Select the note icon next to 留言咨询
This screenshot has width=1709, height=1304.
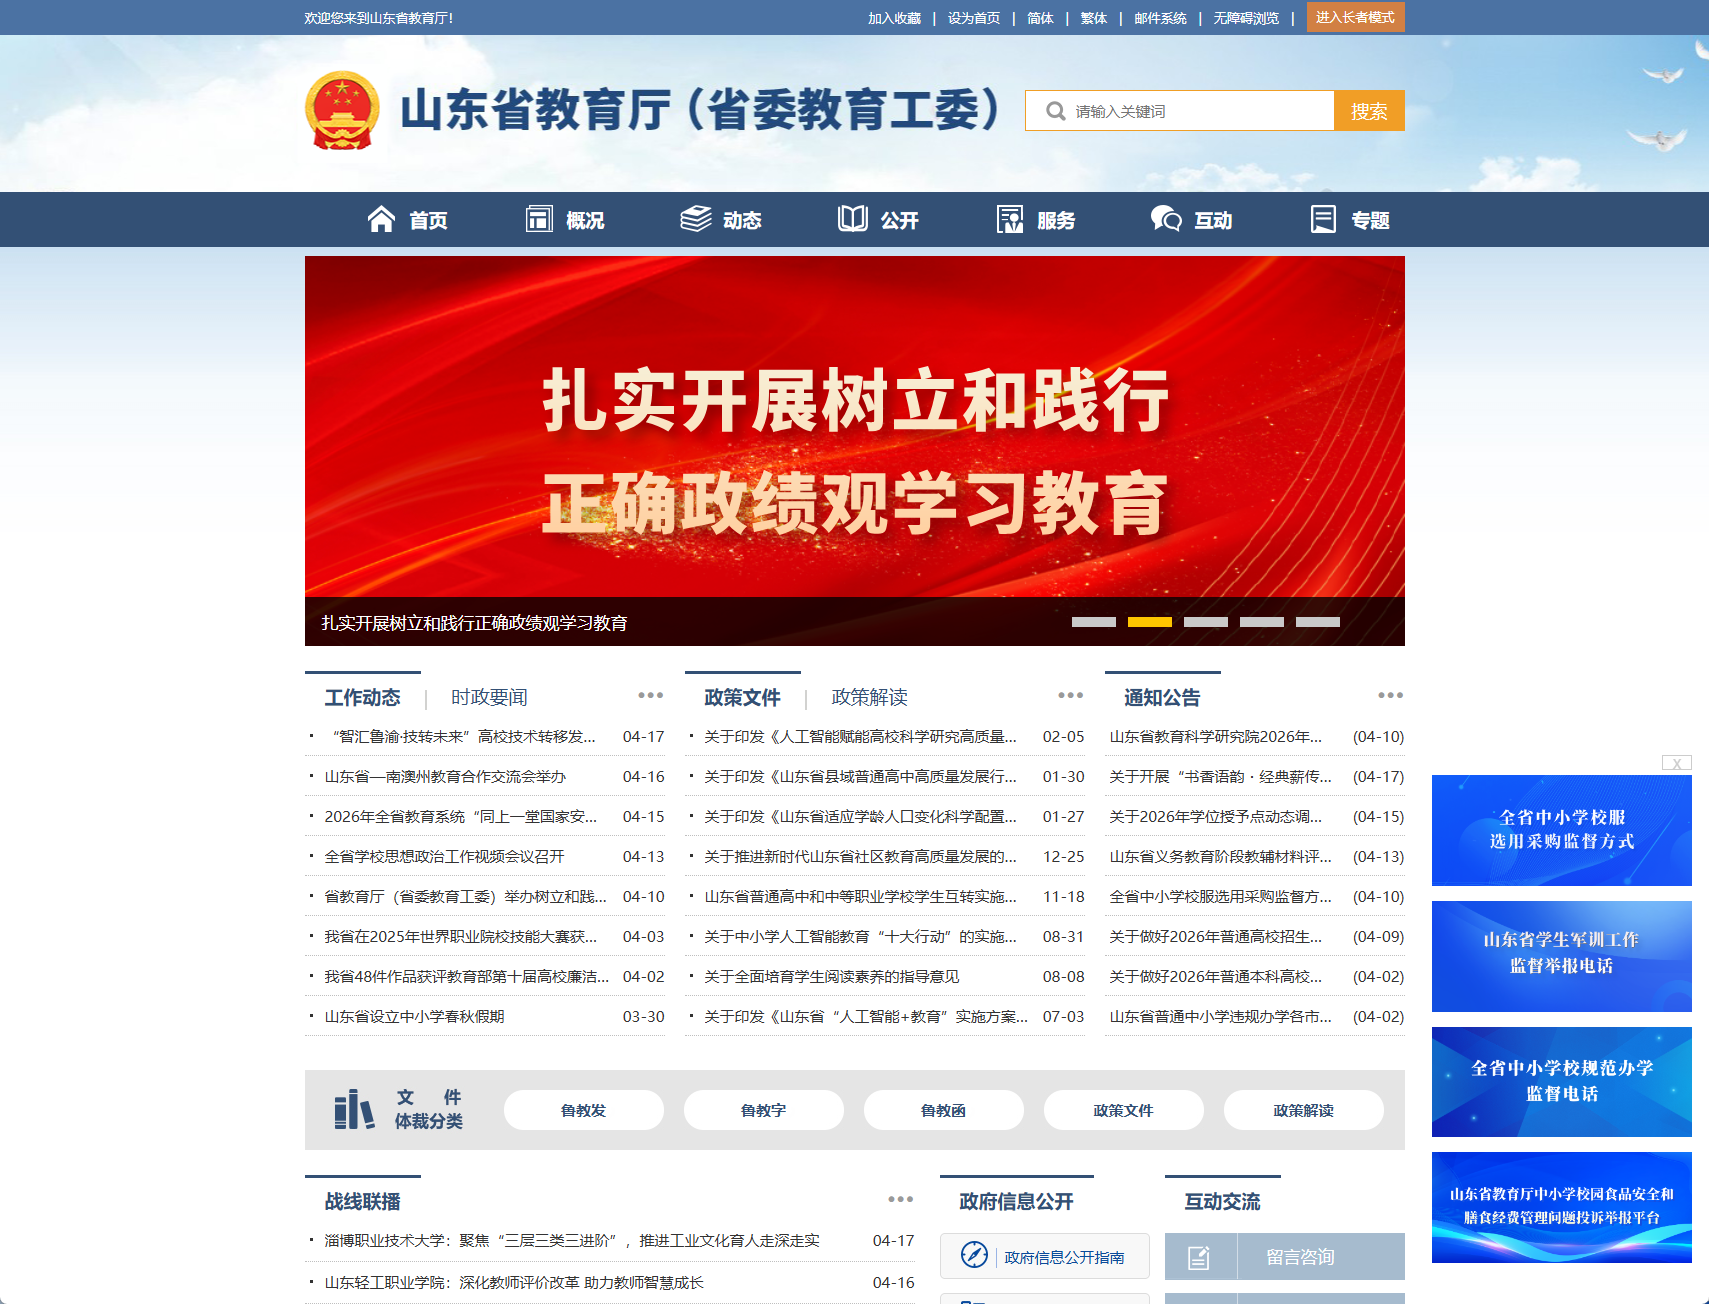[1201, 1256]
